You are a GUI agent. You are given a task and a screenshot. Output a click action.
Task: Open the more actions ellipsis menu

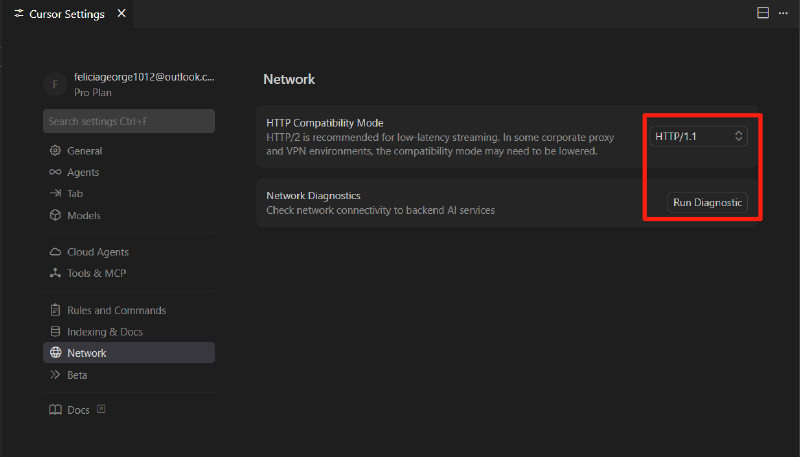(x=783, y=14)
